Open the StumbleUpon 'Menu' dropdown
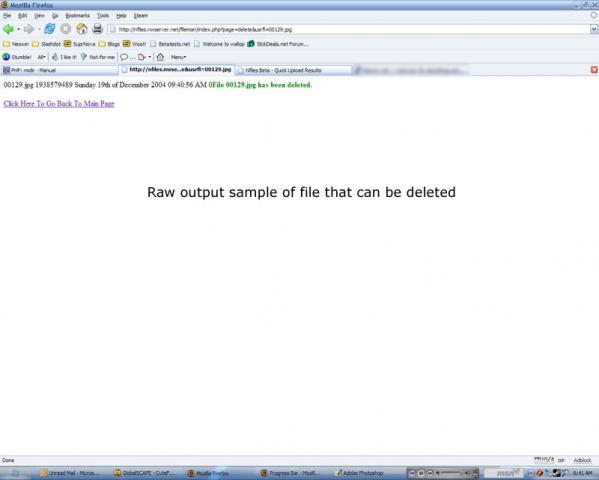Screen dimensions: 599x480 [178, 57]
